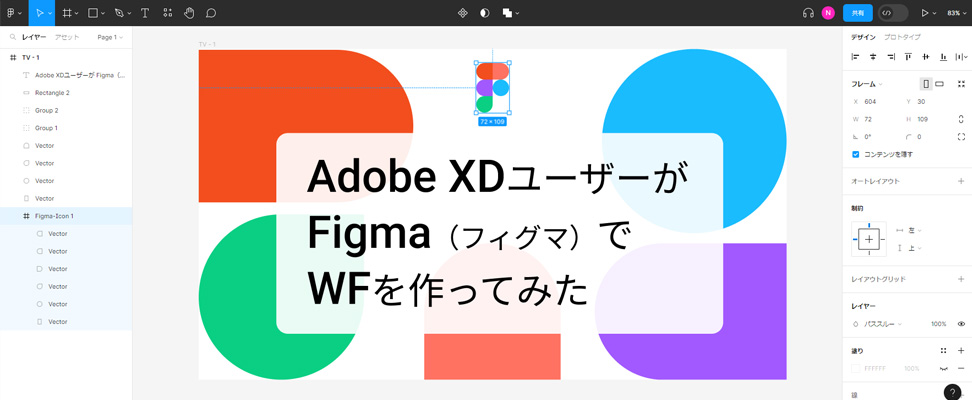Click the fill styles four-dot icon
This screenshot has height=400, width=972.
pos(943,350)
